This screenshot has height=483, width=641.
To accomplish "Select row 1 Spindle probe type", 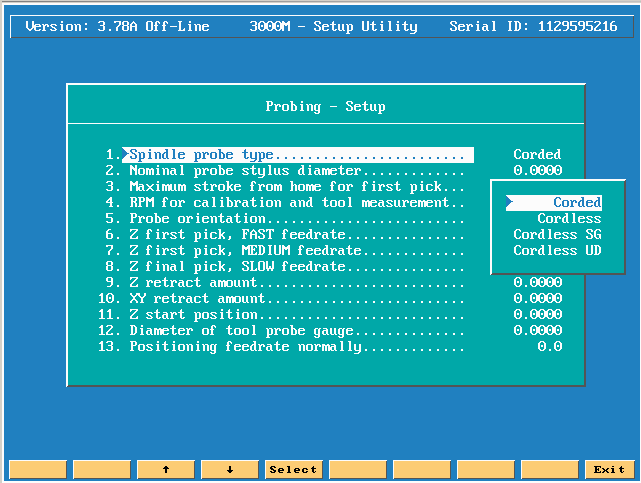I will pyautogui.click(x=298, y=155).
